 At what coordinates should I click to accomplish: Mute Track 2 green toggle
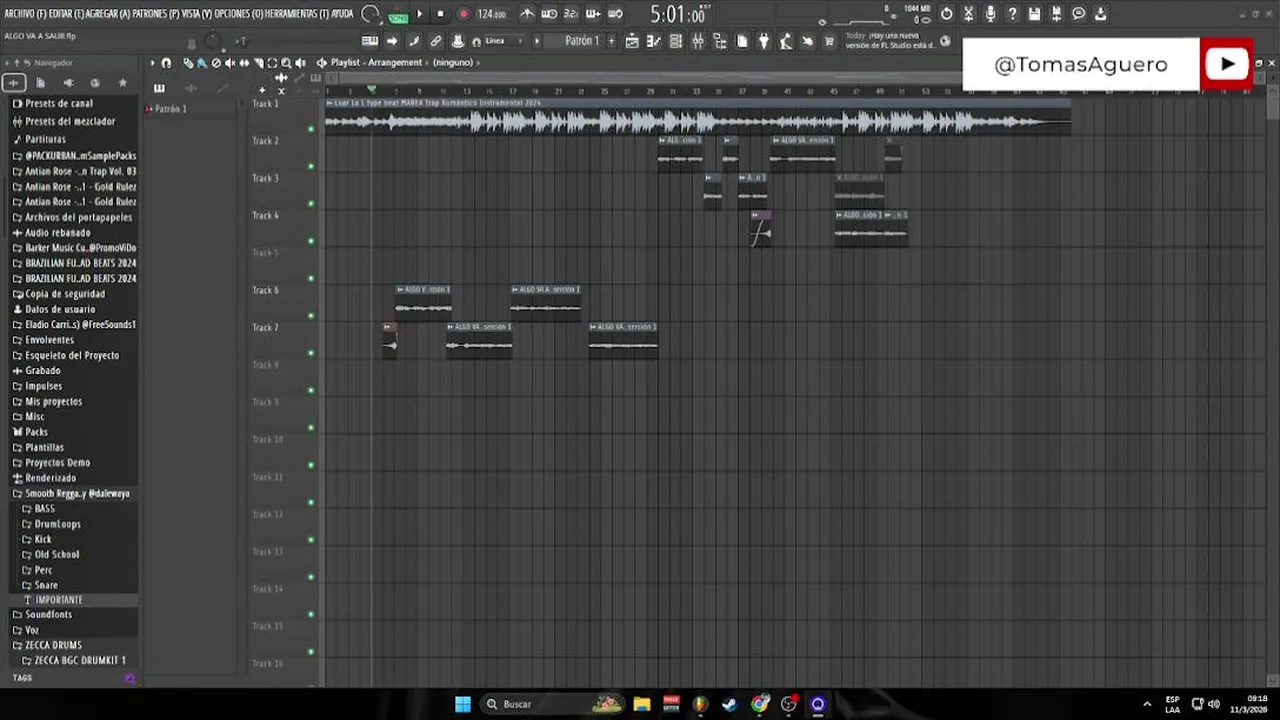point(311,166)
